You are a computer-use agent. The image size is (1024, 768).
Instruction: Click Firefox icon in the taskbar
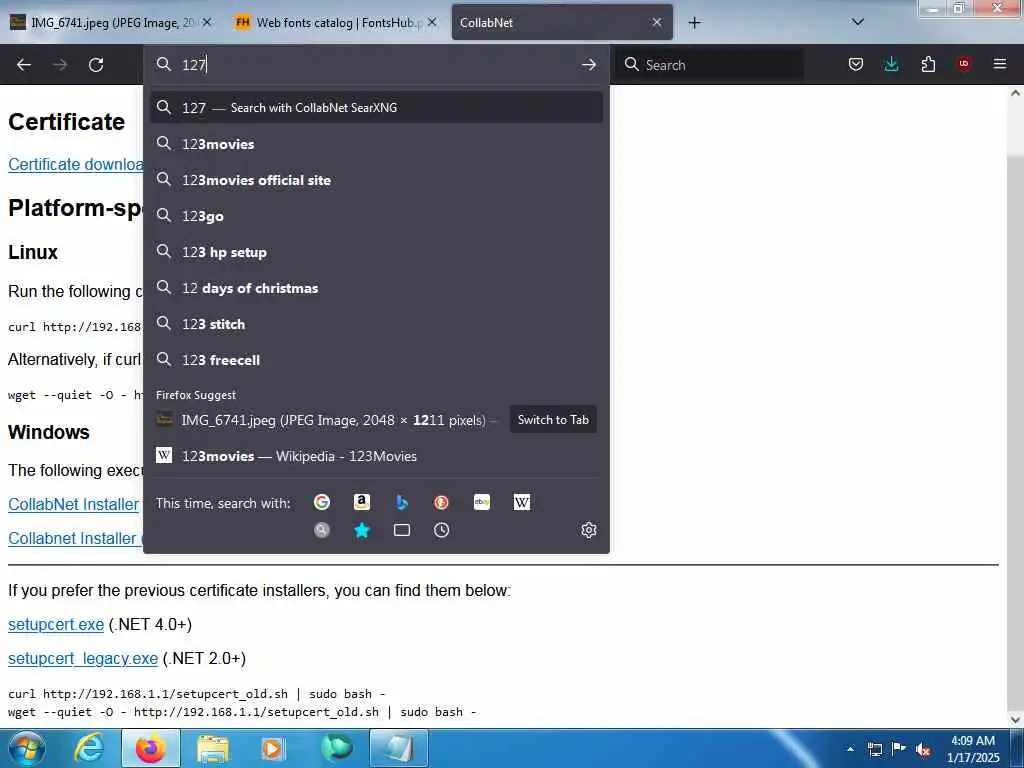click(150, 748)
